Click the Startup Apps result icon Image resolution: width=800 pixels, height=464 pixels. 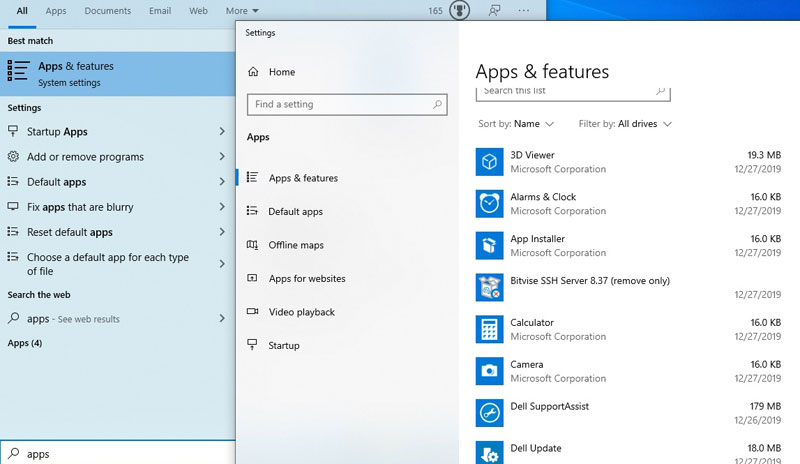pyautogui.click(x=13, y=131)
